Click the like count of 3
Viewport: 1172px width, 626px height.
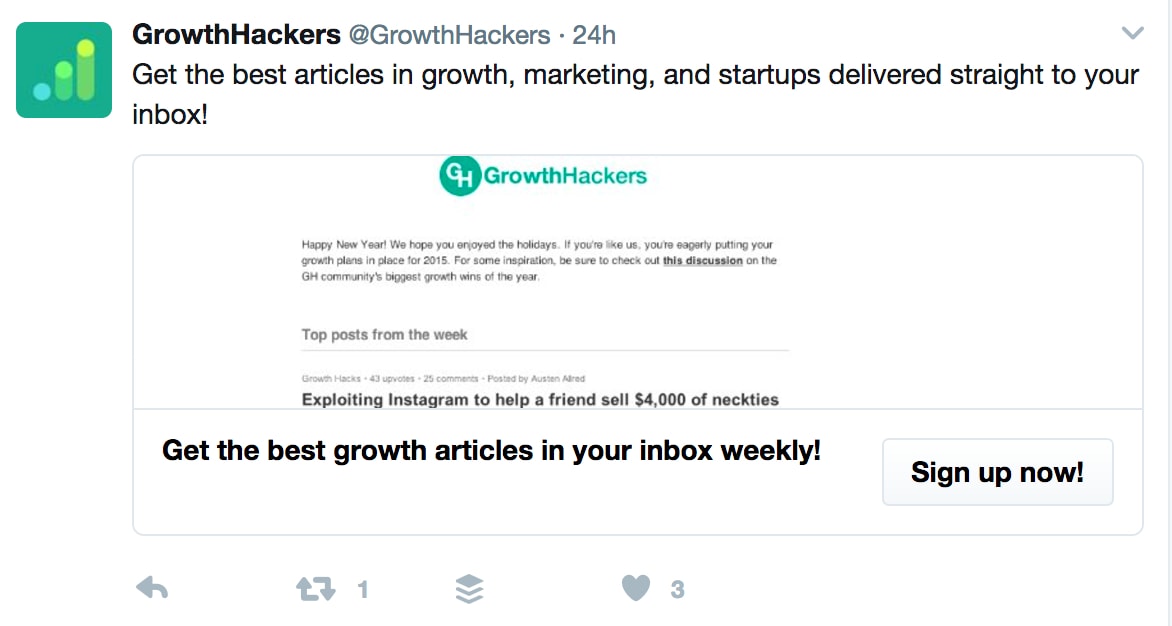677,591
